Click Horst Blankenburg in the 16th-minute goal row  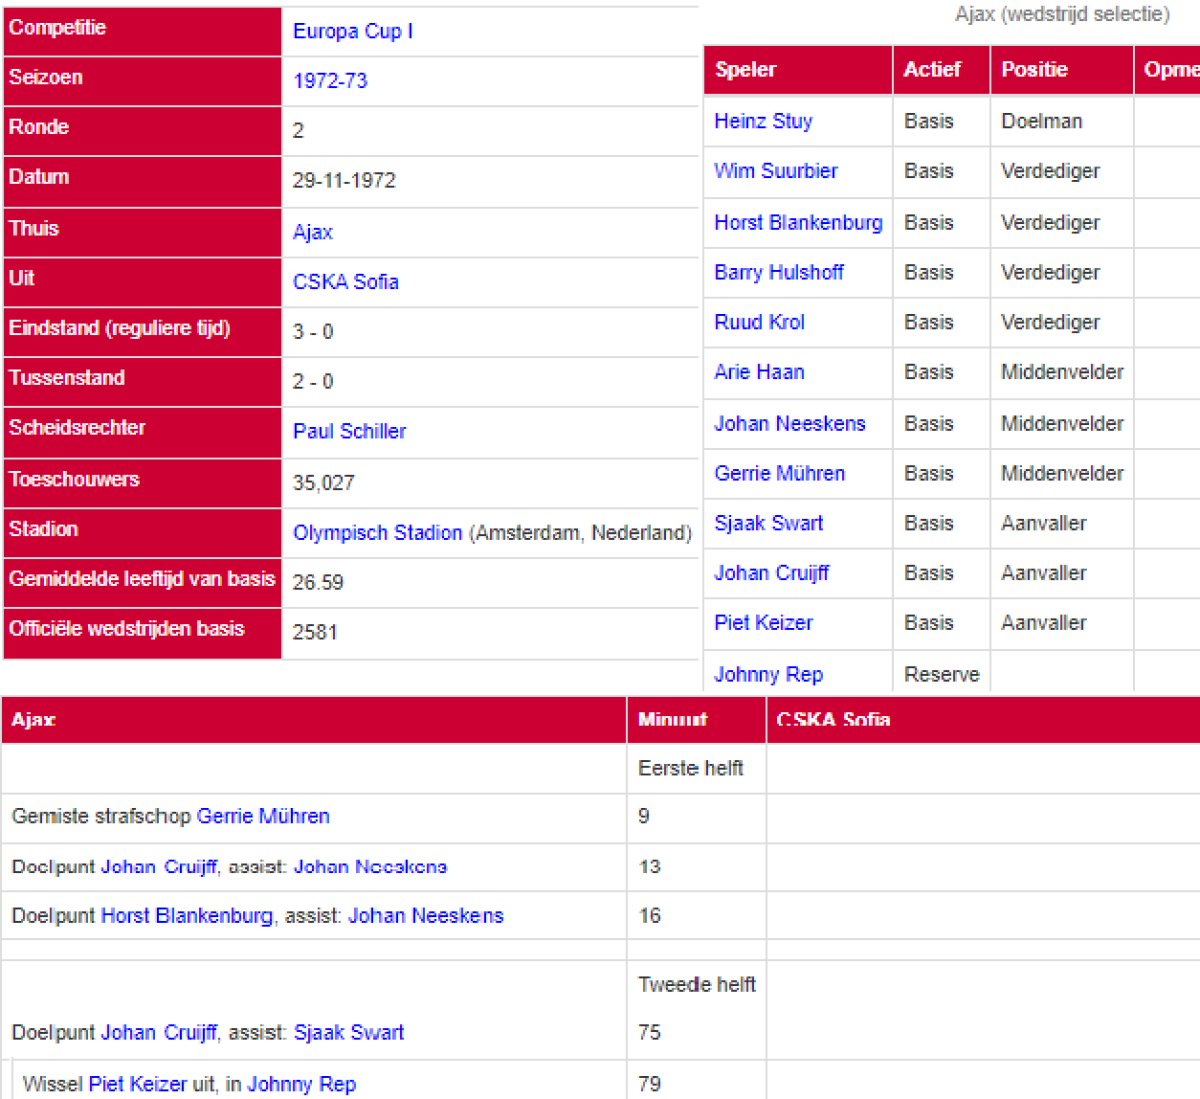[x=186, y=916]
